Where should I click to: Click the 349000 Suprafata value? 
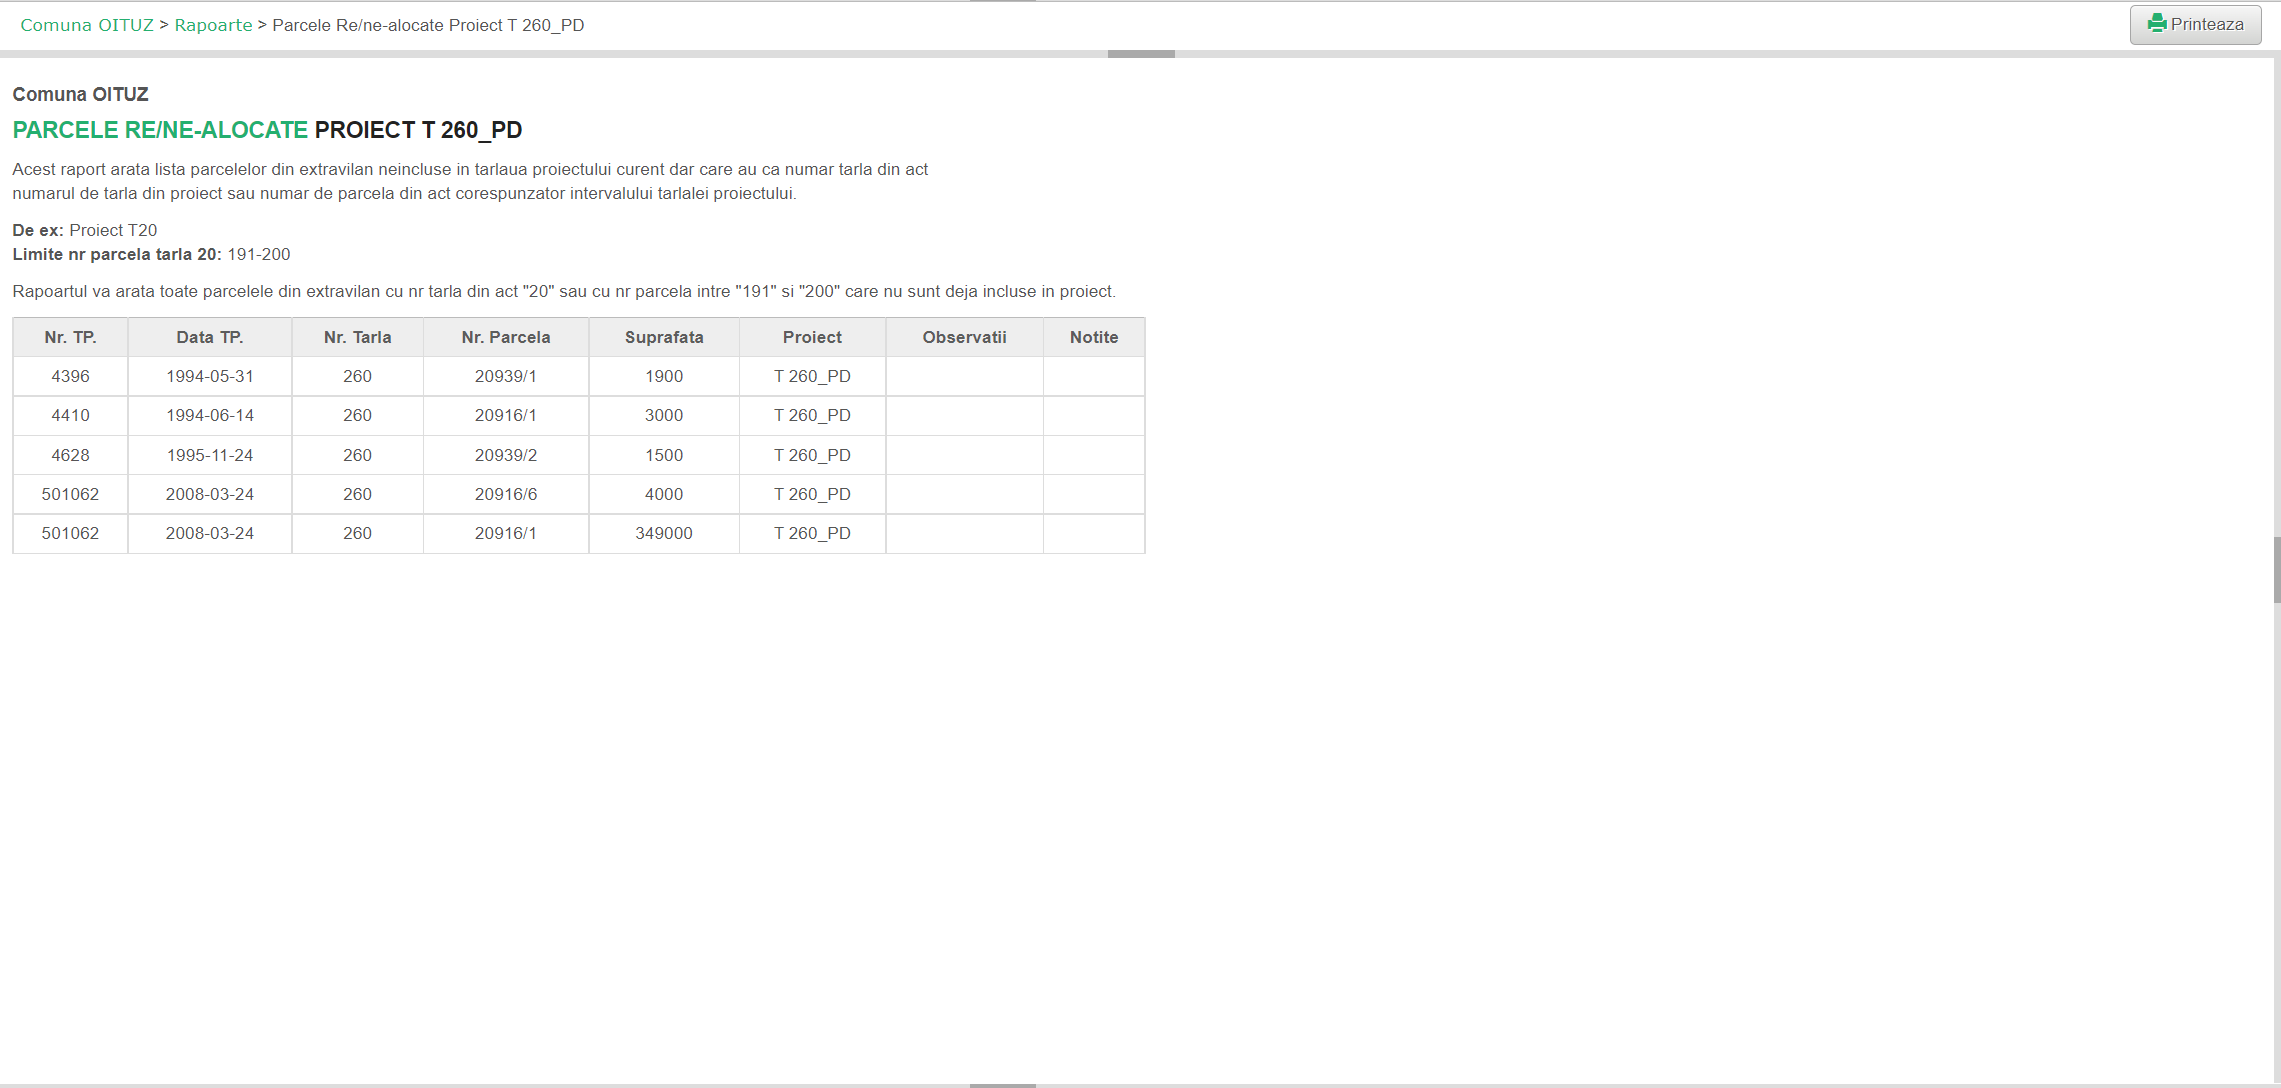coord(664,534)
